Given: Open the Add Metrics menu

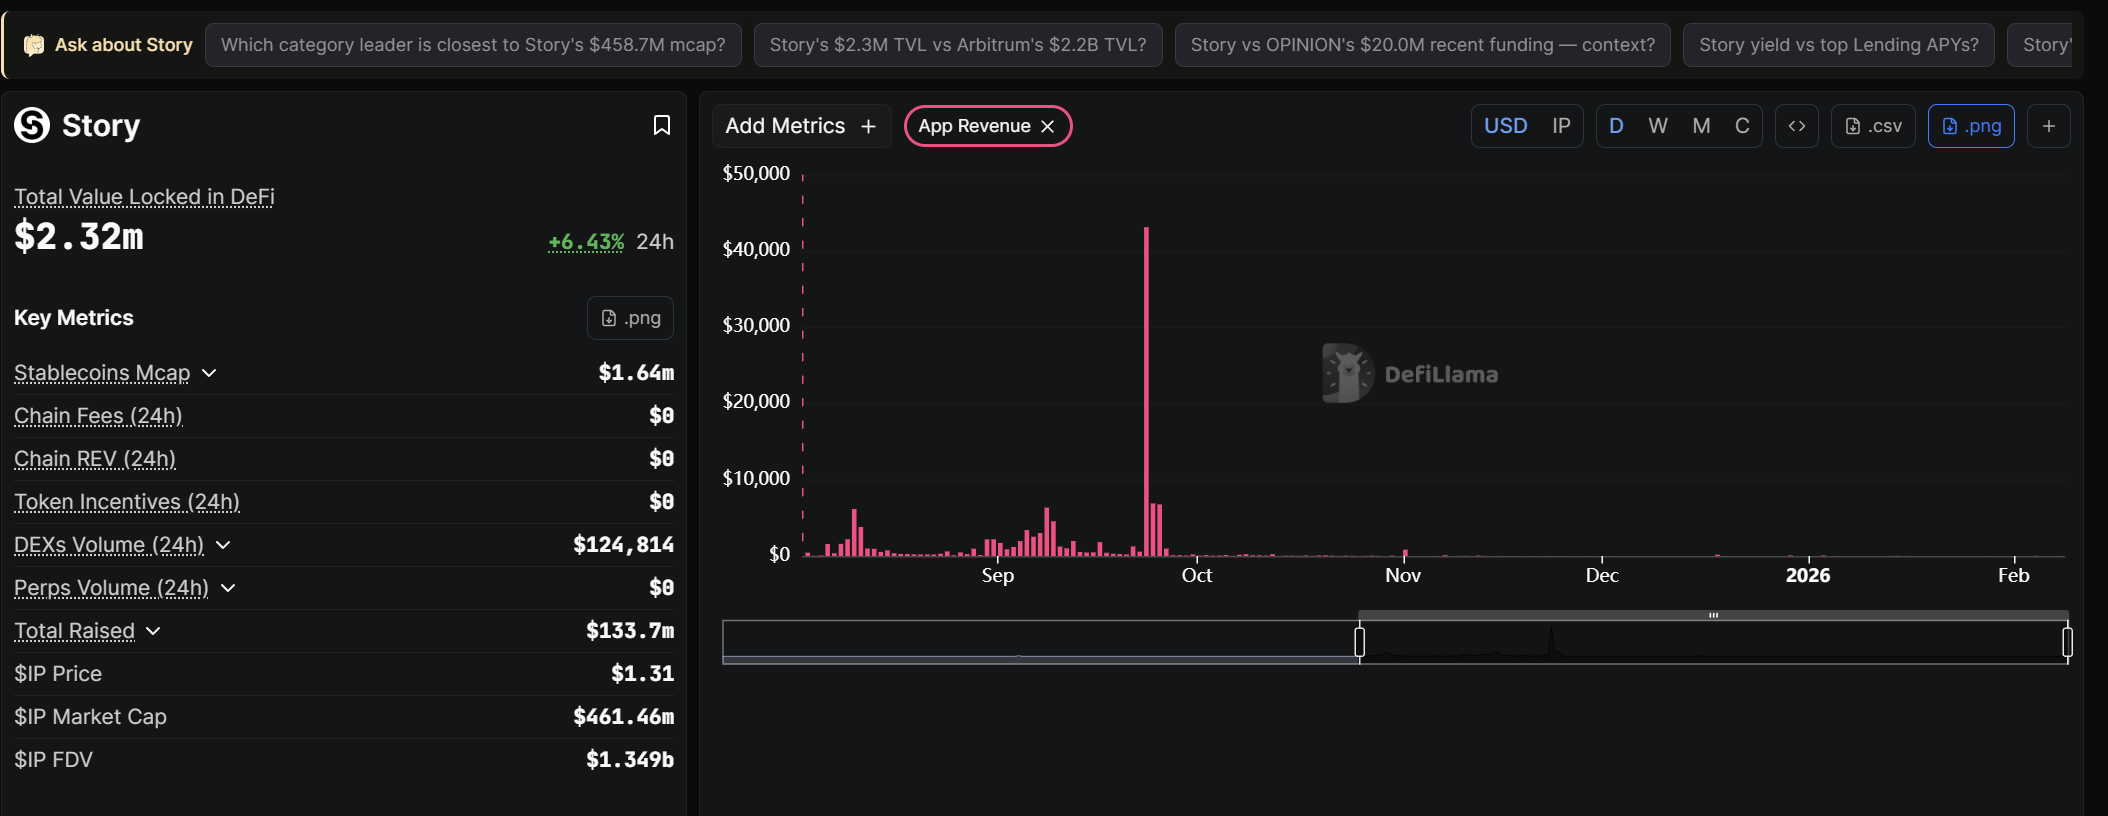Looking at the screenshot, I should coord(800,126).
